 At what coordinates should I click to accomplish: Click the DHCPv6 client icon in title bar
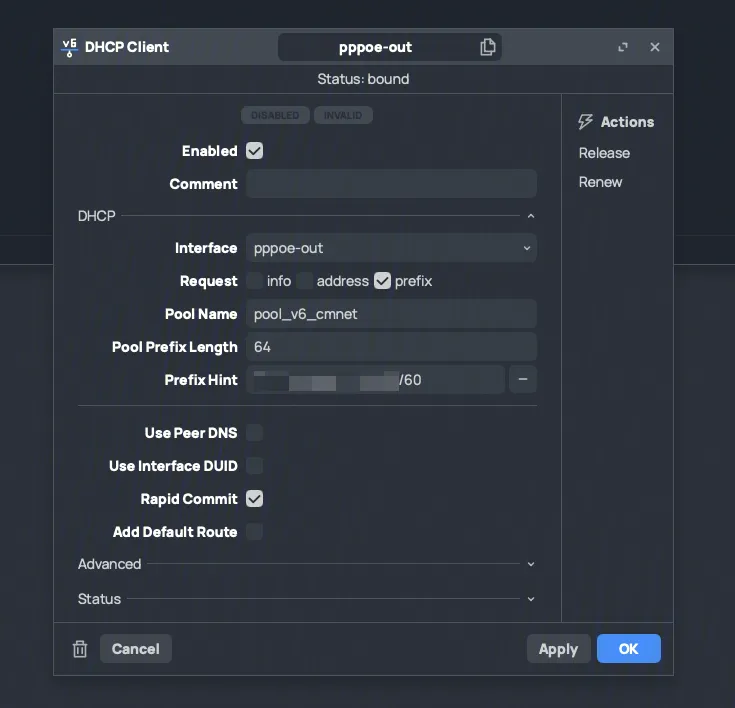click(69, 47)
